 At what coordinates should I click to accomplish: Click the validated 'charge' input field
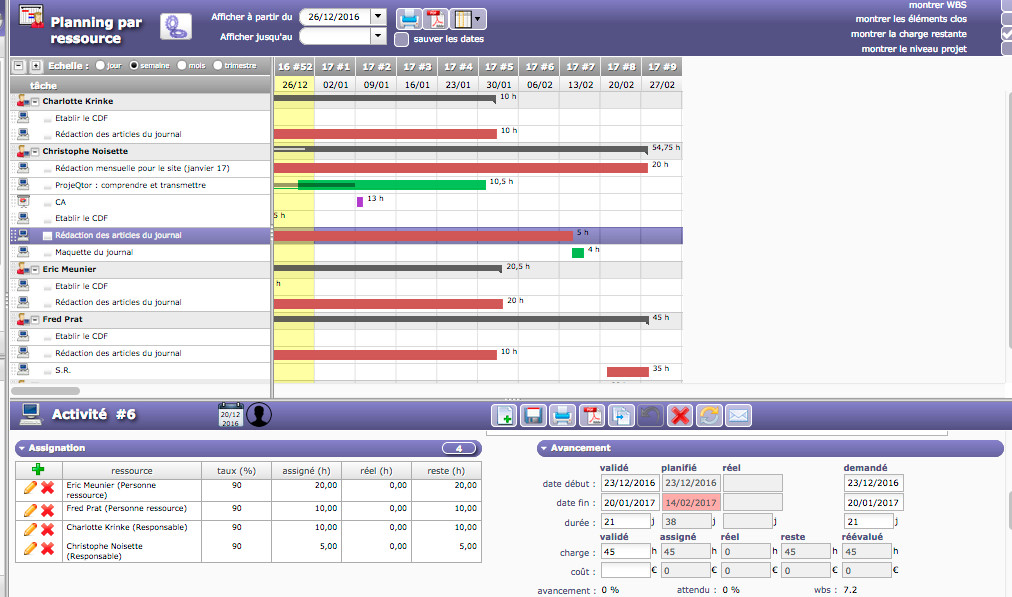pyautogui.click(x=625, y=551)
